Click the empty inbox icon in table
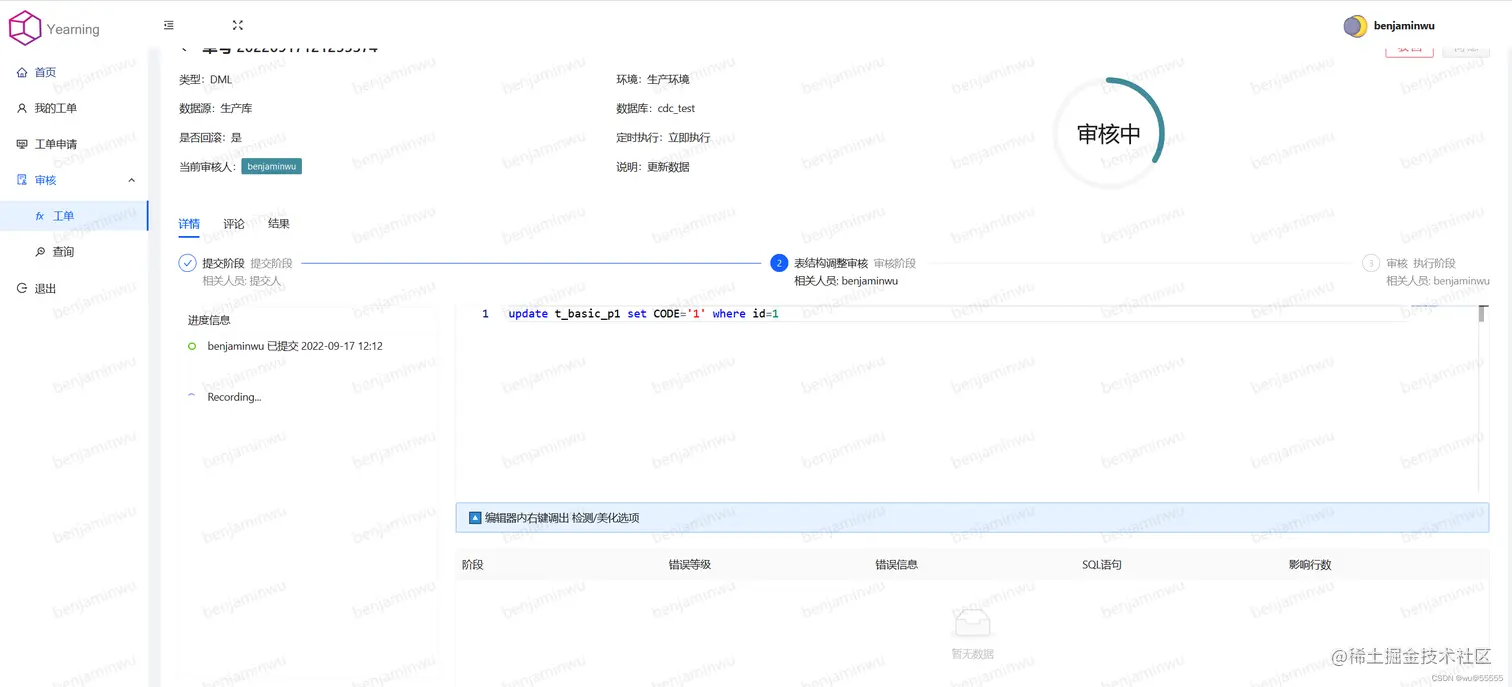The width and height of the screenshot is (1512, 687). point(972,623)
